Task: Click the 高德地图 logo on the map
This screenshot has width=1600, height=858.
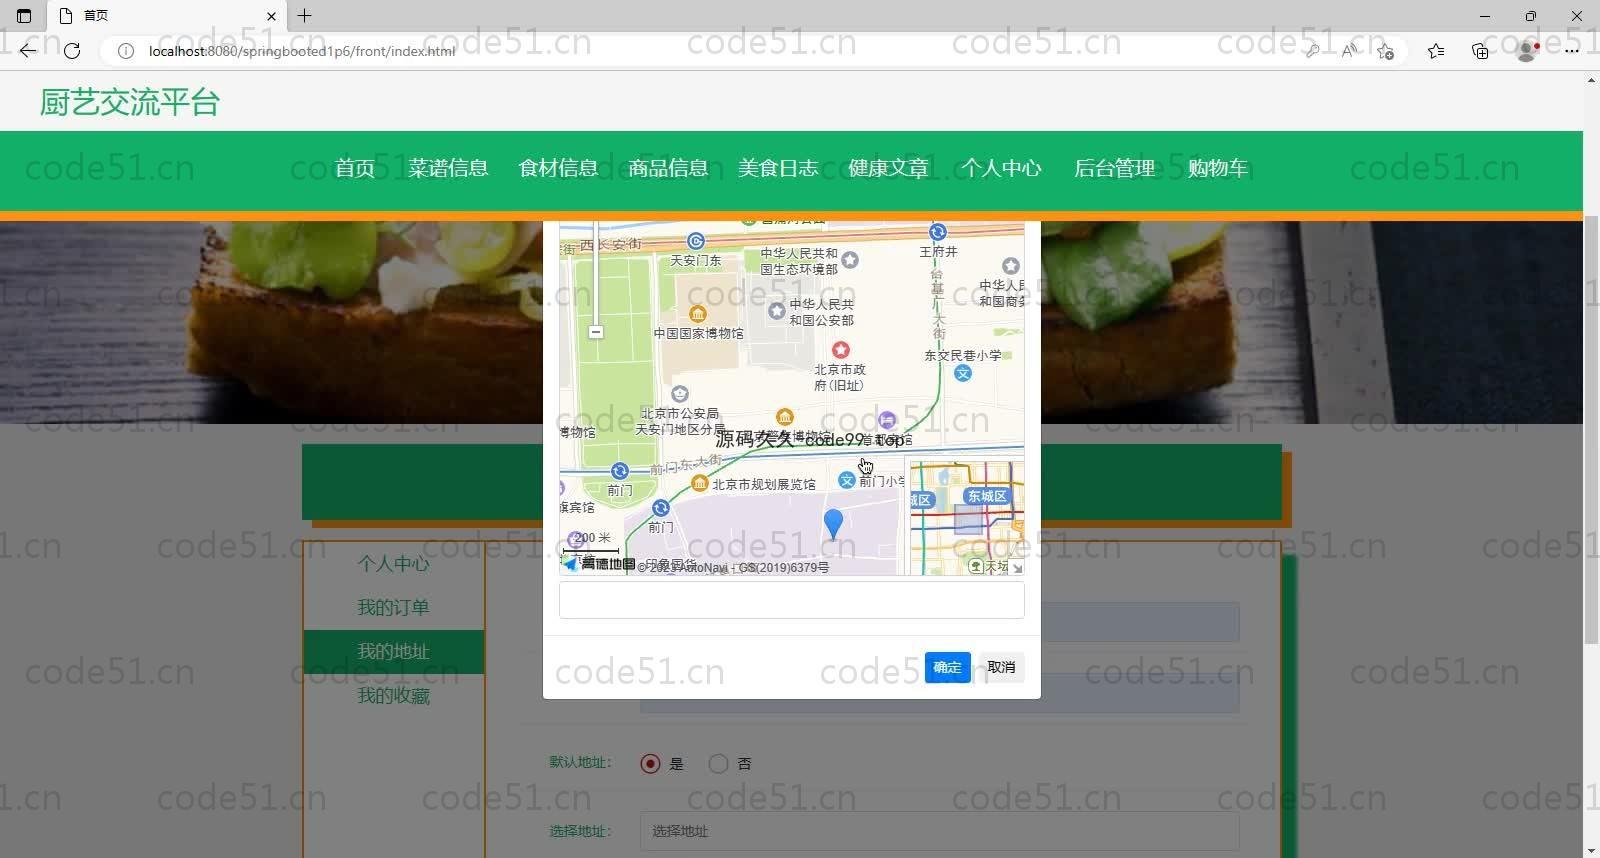Action: (599, 564)
